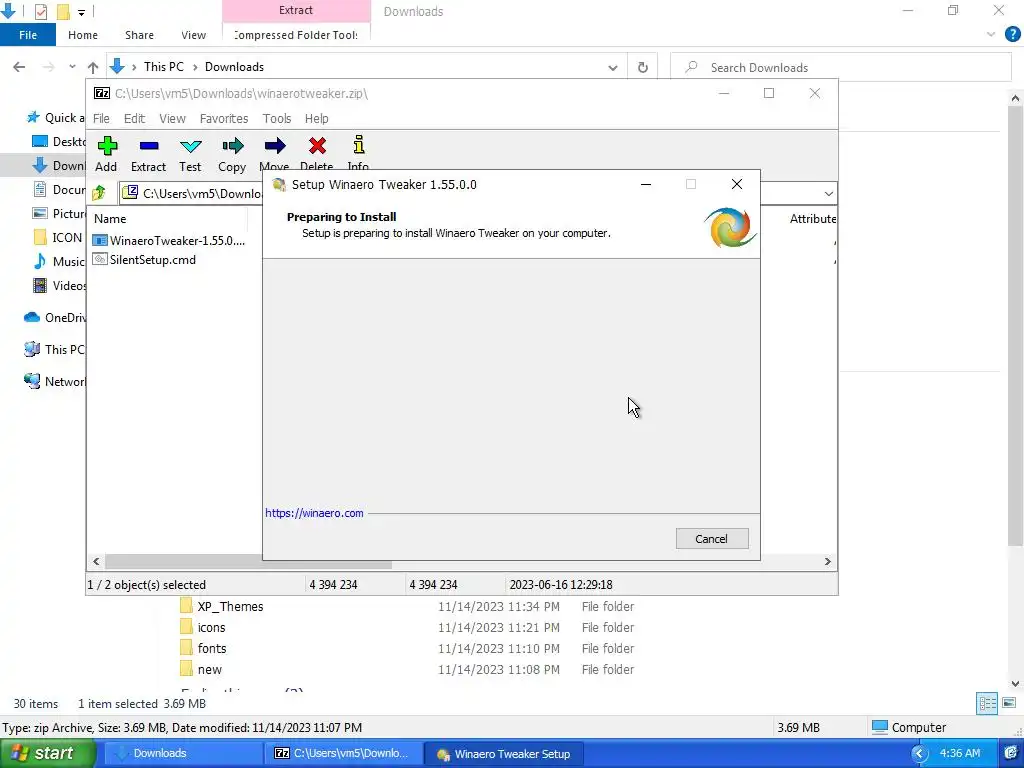The height and width of the screenshot is (768, 1024).
Task: Select the fonts folder
Action: [203, 648]
